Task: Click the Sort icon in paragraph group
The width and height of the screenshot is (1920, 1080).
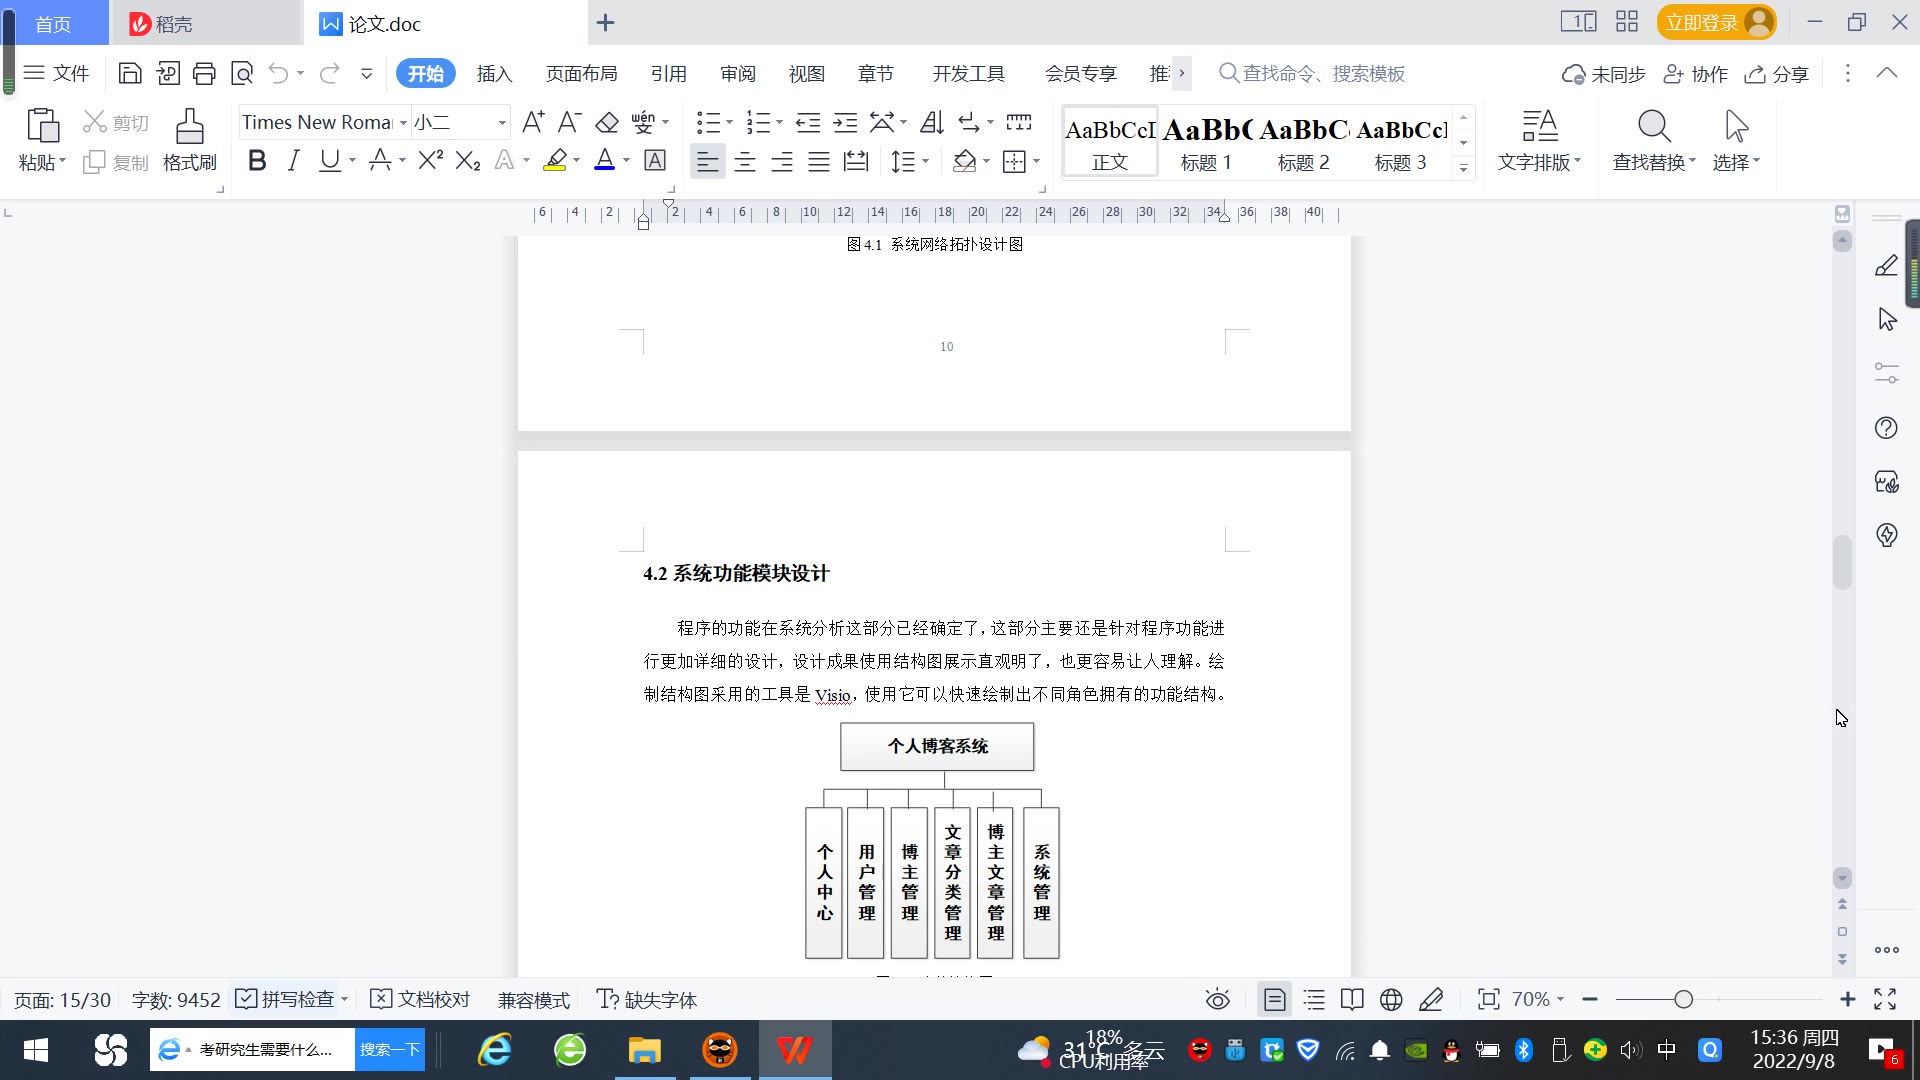Action: (932, 122)
